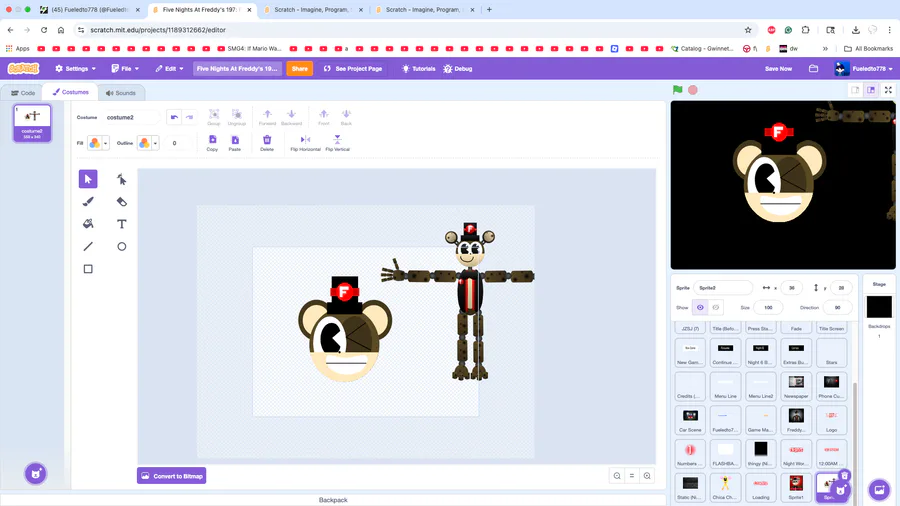Open the My Stuff folder icon

point(813,68)
